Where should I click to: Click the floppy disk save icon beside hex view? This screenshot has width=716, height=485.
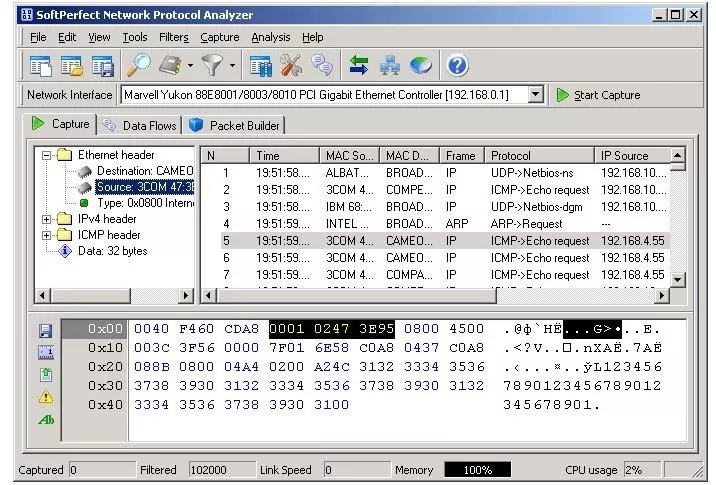[46, 330]
